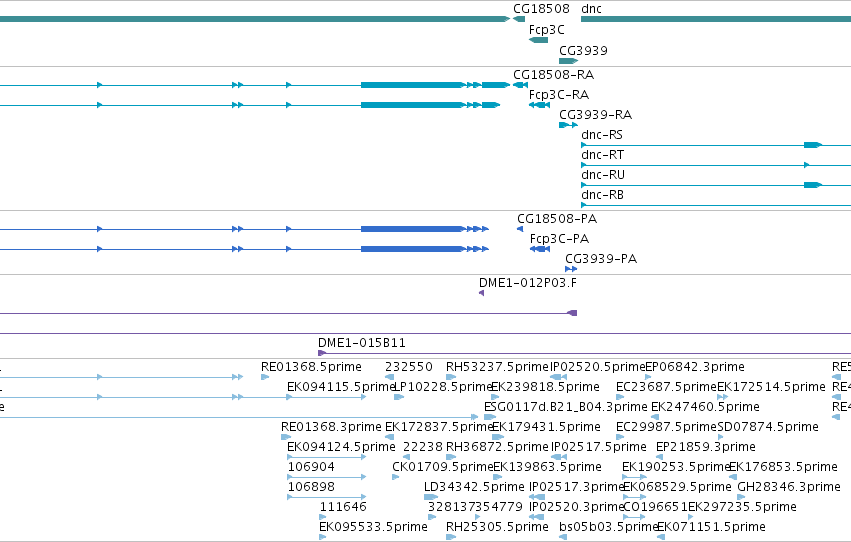Viewport: 851px width, 542px height.
Task: Select the IP02520.3prime EST
Action: [577, 507]
